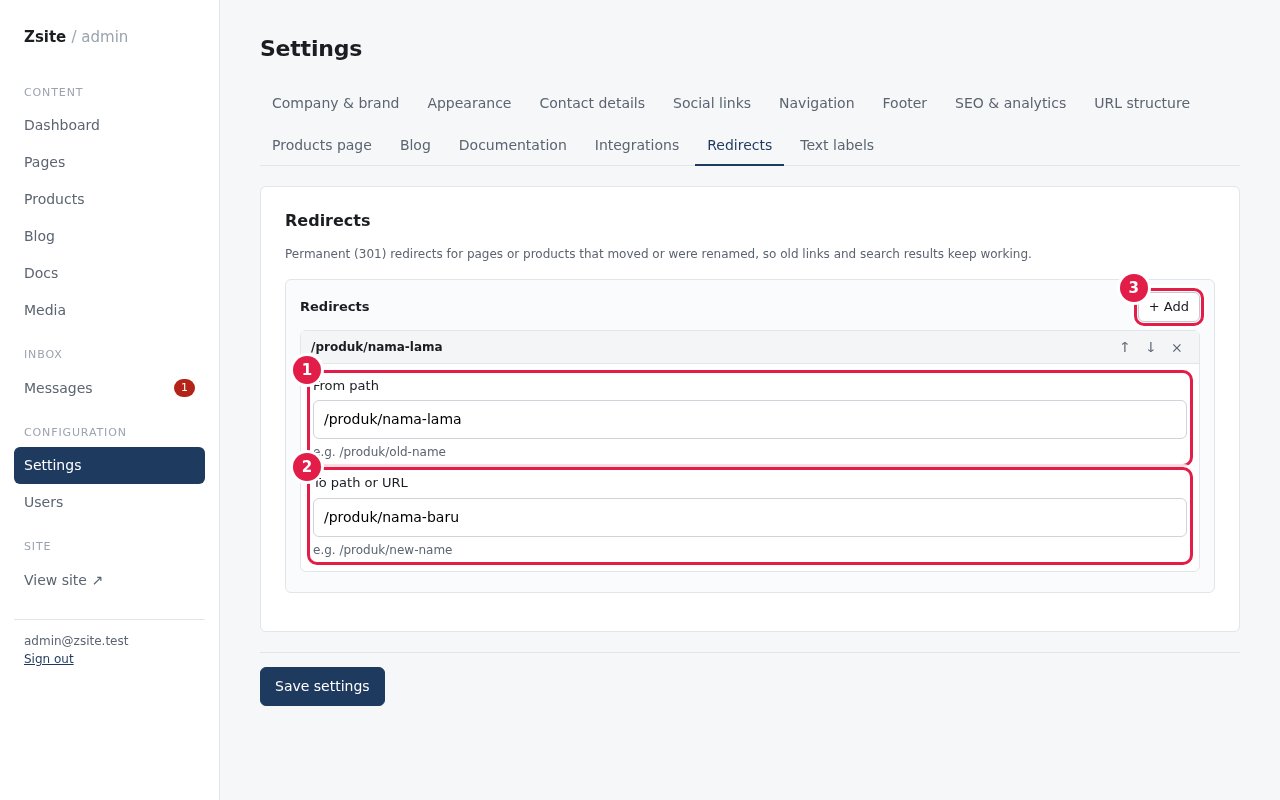Screen dimensions: 1280x800
Task: Focus the To path or URL field
Action: [750, 517]
